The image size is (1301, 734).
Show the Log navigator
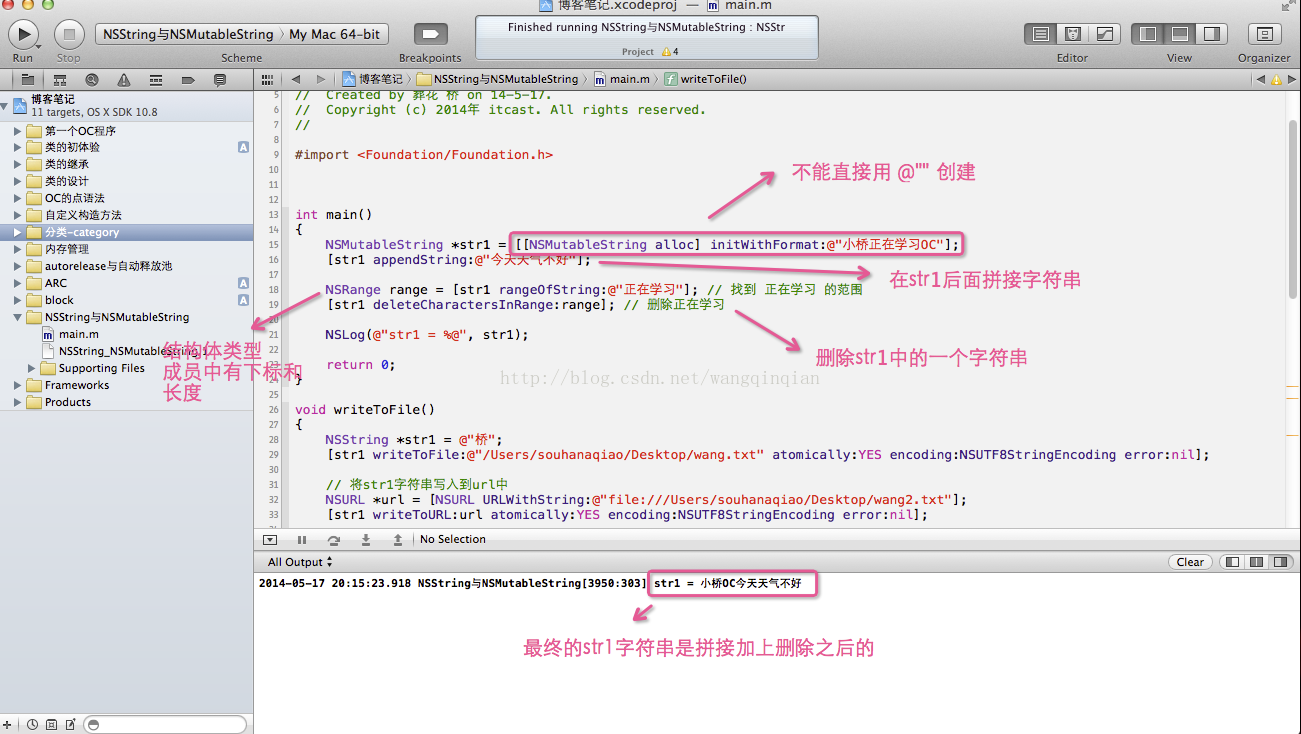(220, 79)
